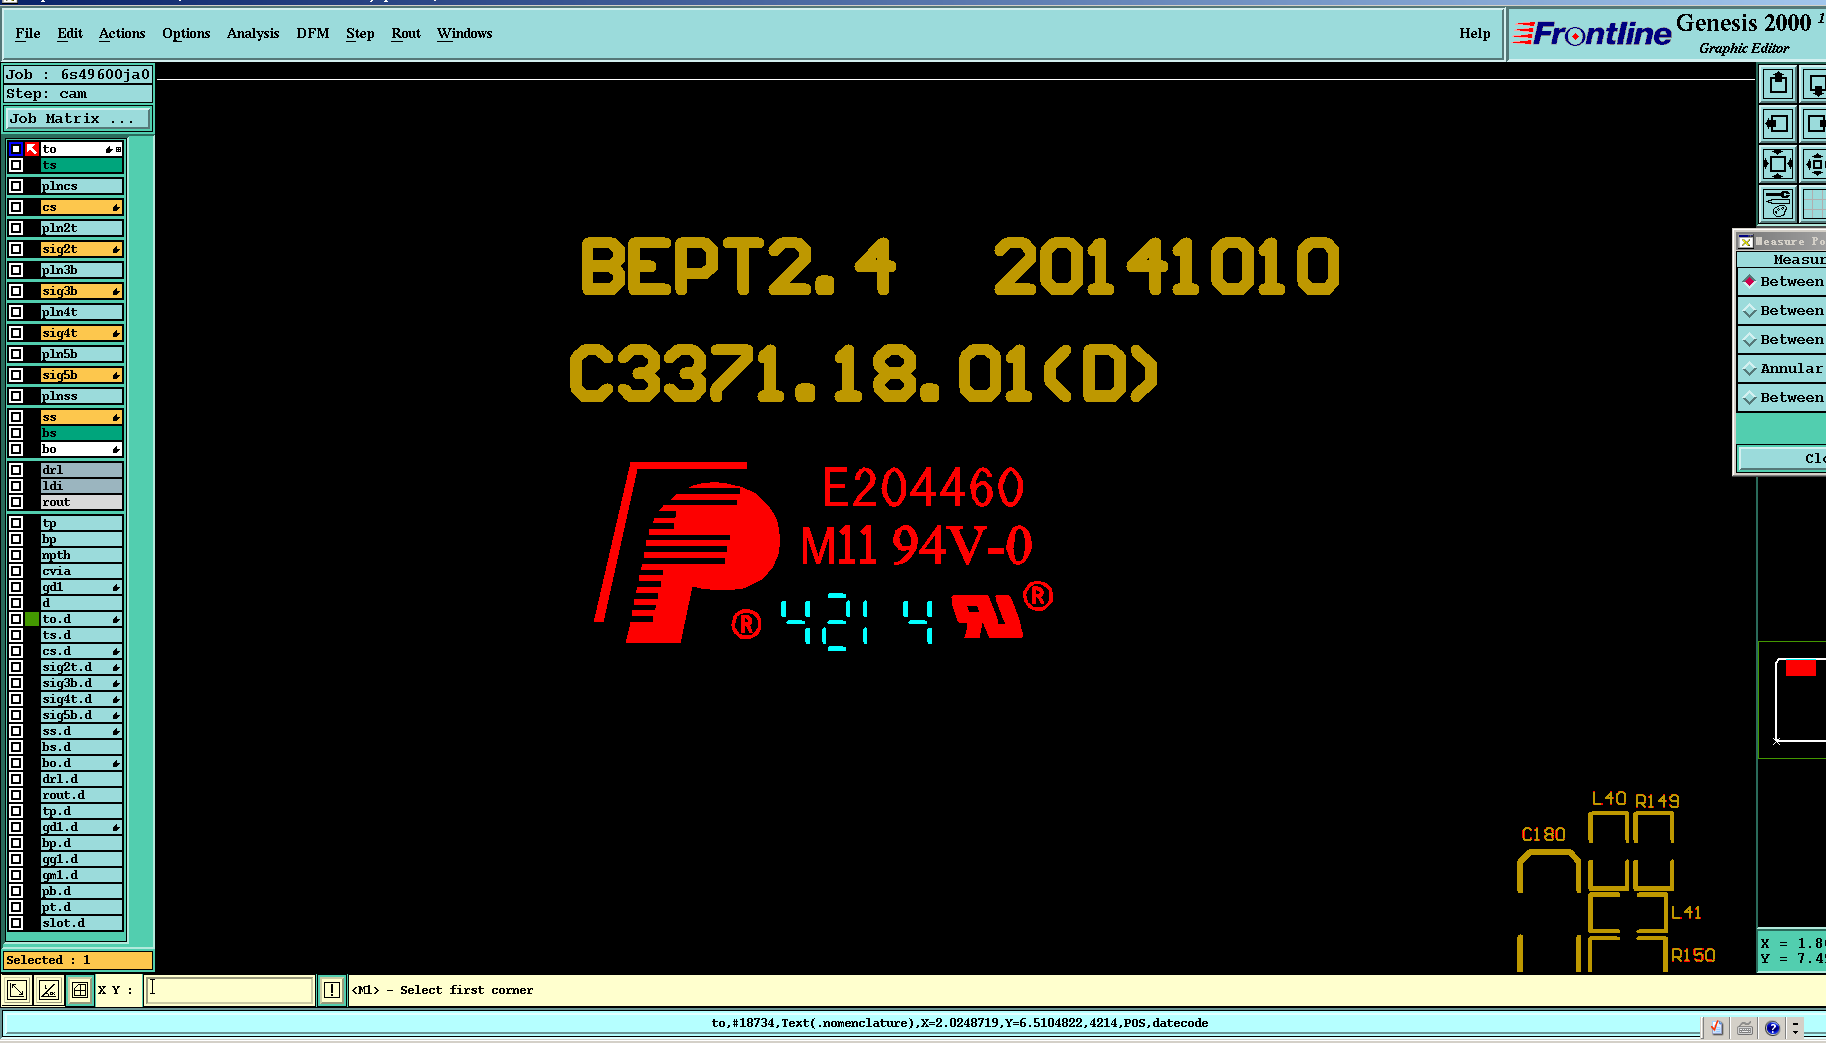Image resolution: width=1826 pixels, height=1043 pixels.
Task: Select the first 'Between' measure radio option
Action: click(1750, 281)
